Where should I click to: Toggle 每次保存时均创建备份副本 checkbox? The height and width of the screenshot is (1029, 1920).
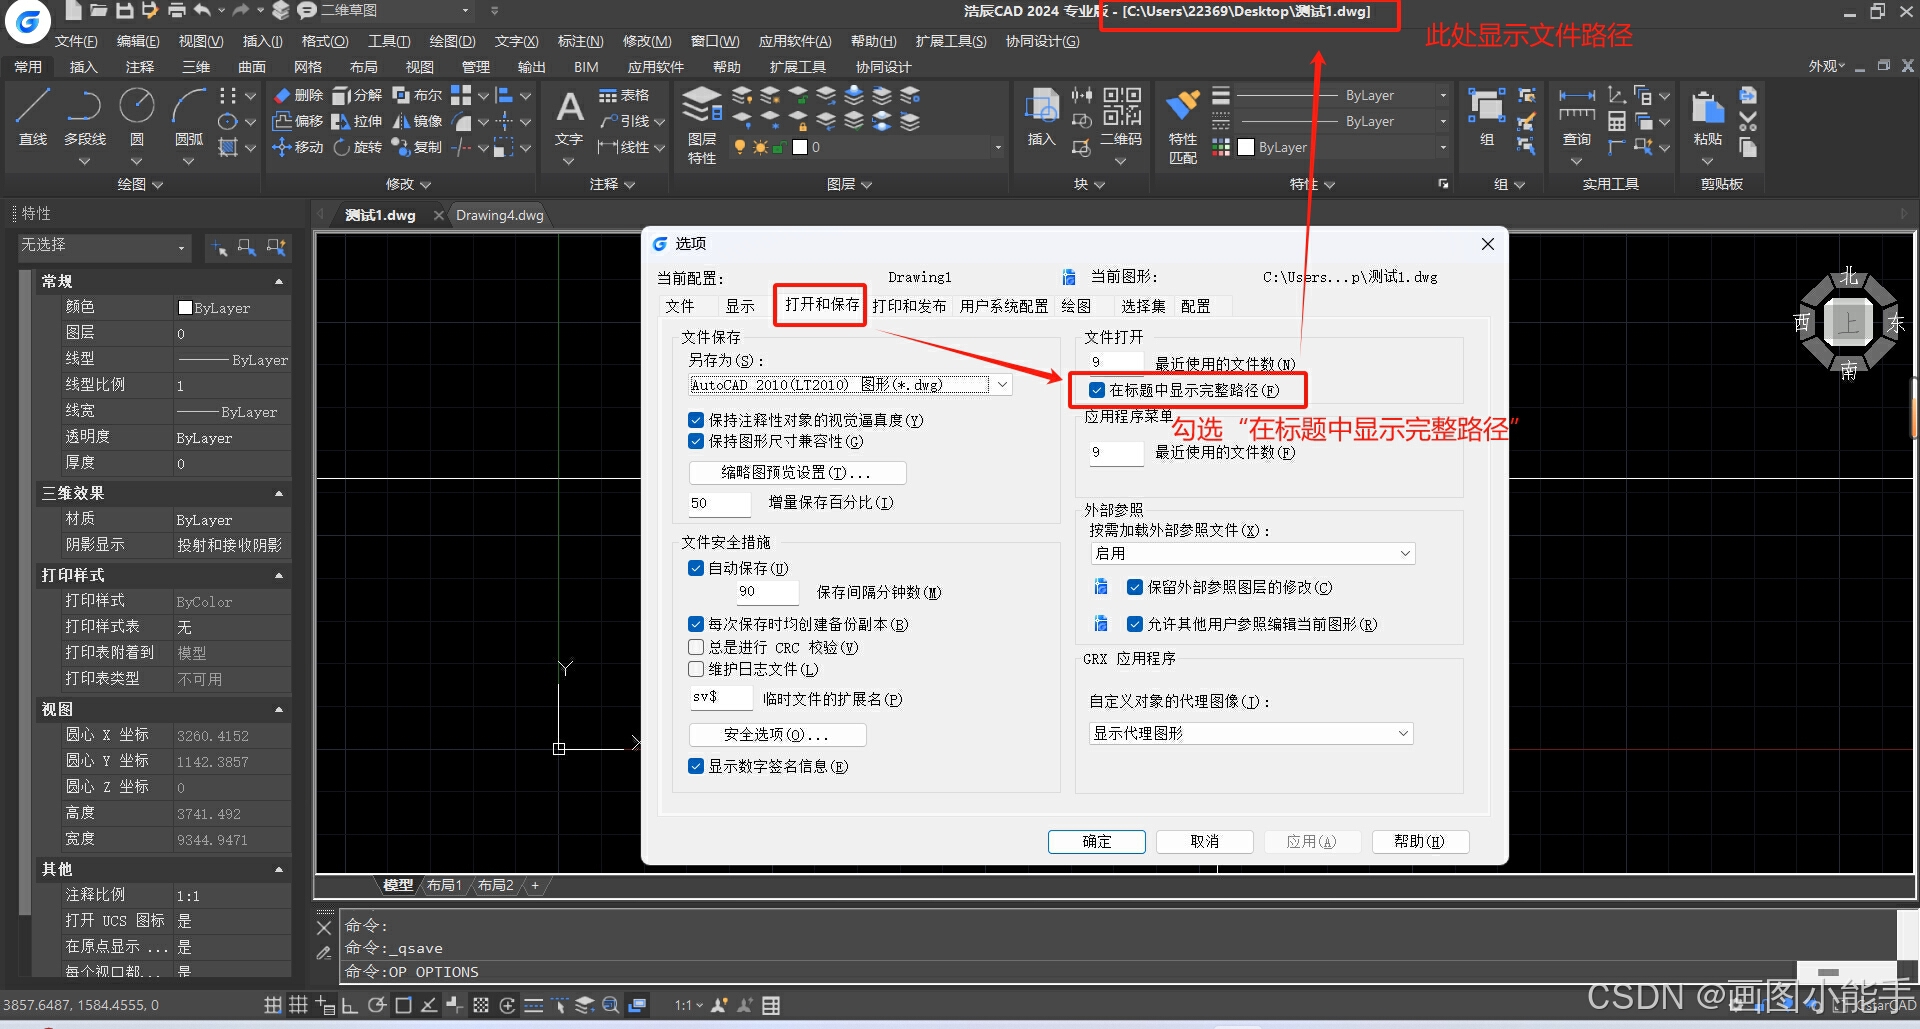coord(696,624)
